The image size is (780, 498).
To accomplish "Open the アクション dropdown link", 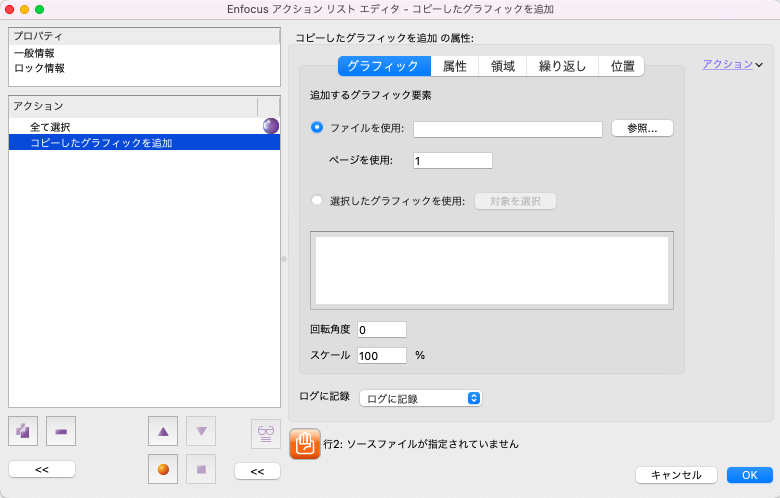I will point(732,64).
